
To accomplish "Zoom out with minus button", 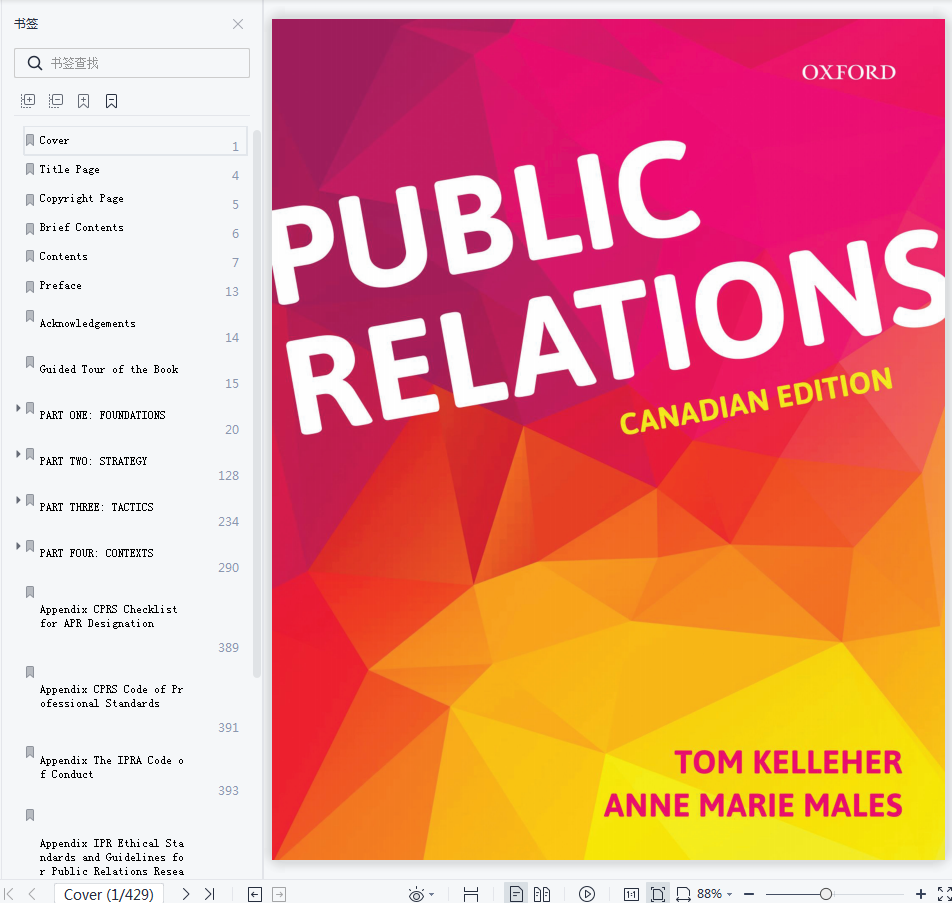I will coord(749,894).
